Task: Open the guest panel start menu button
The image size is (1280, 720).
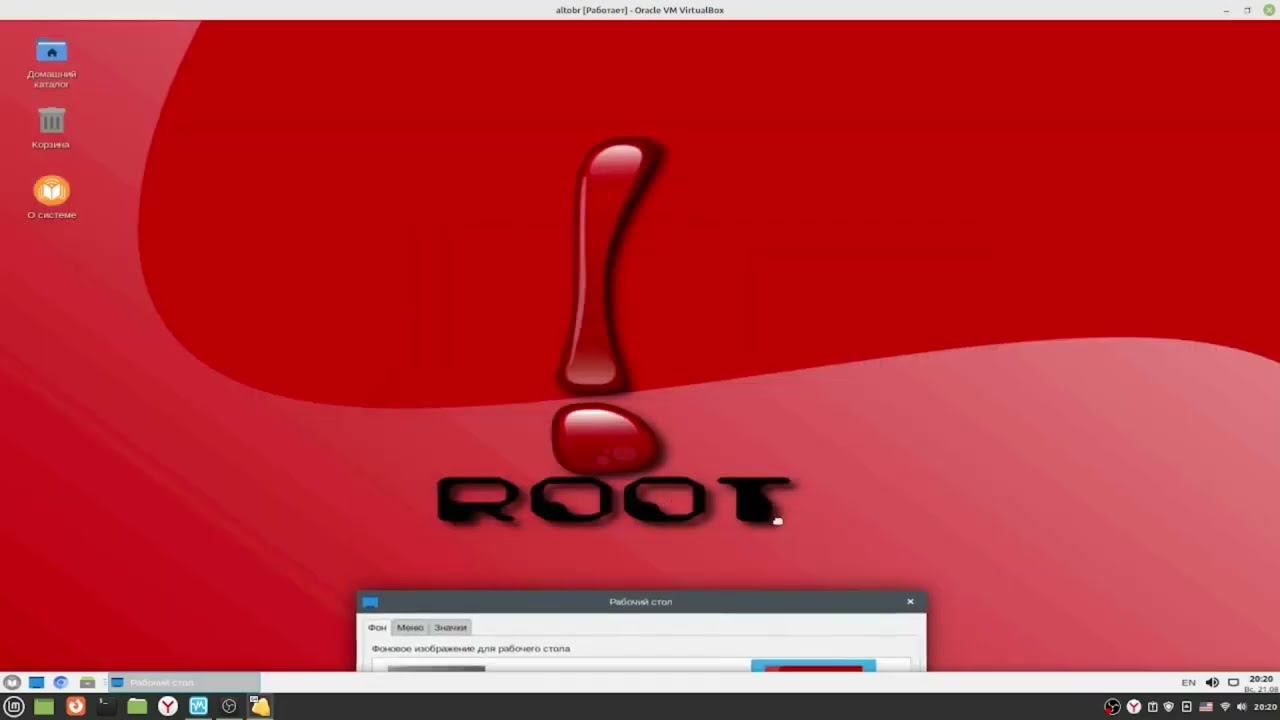Action: pos(12,683)
